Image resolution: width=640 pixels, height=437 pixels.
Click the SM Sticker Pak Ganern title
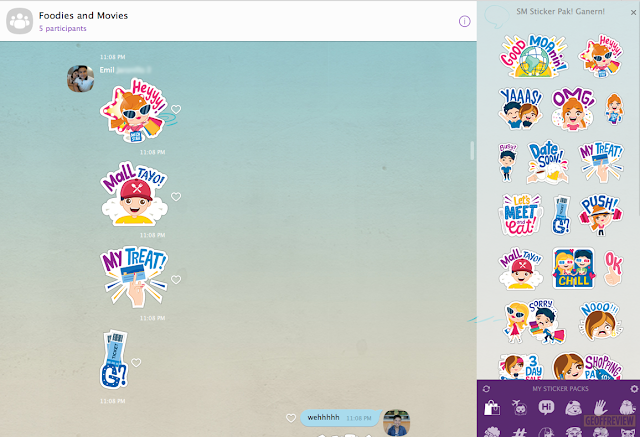point(560,11)
